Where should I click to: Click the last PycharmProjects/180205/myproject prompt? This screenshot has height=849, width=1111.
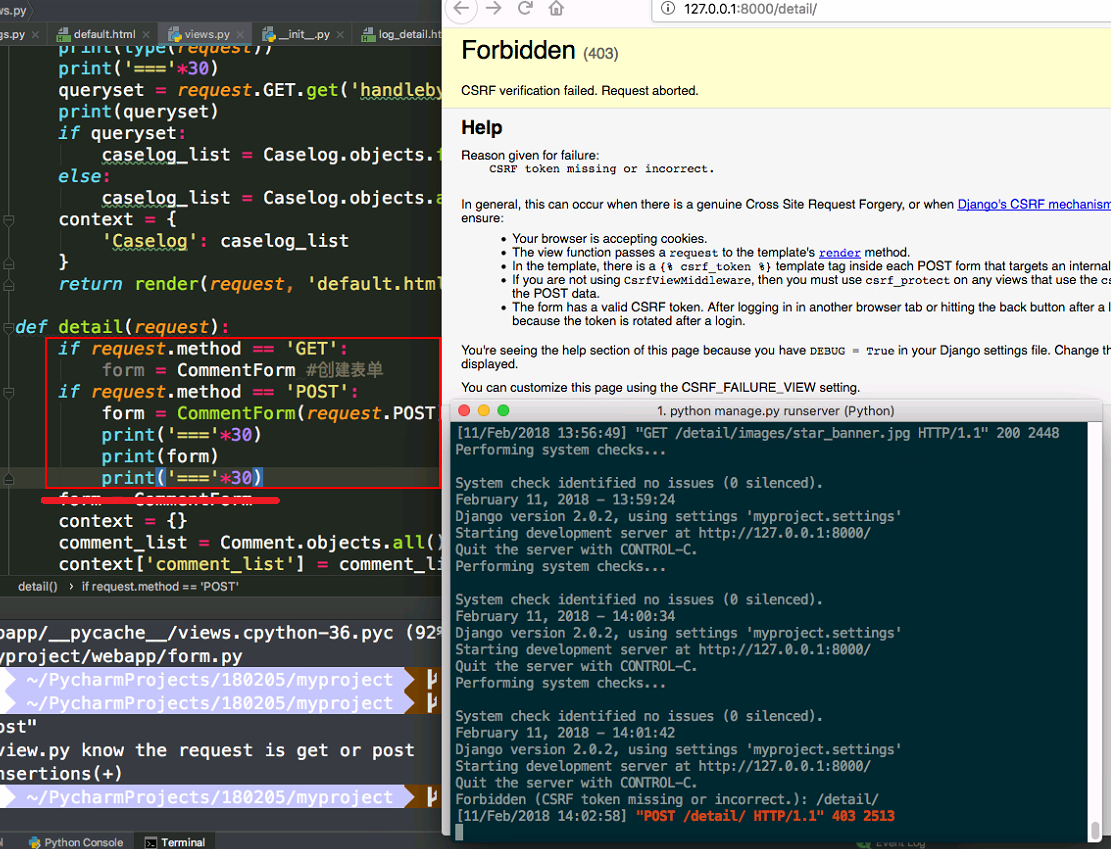(x=209, y=797)
